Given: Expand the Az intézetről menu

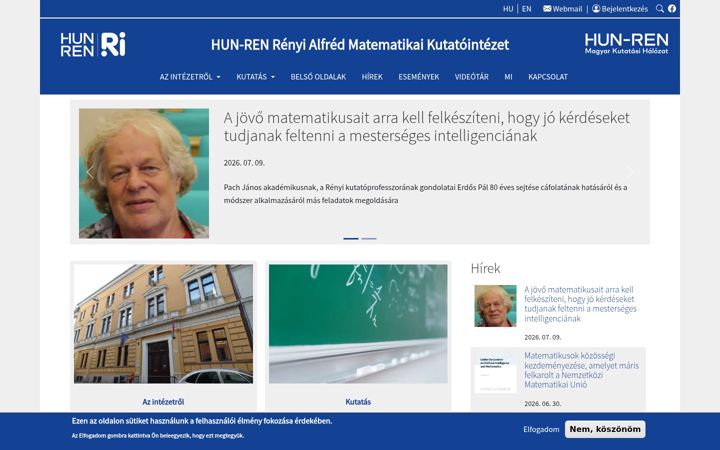Looking at the screenshot, I should (190, 77).
